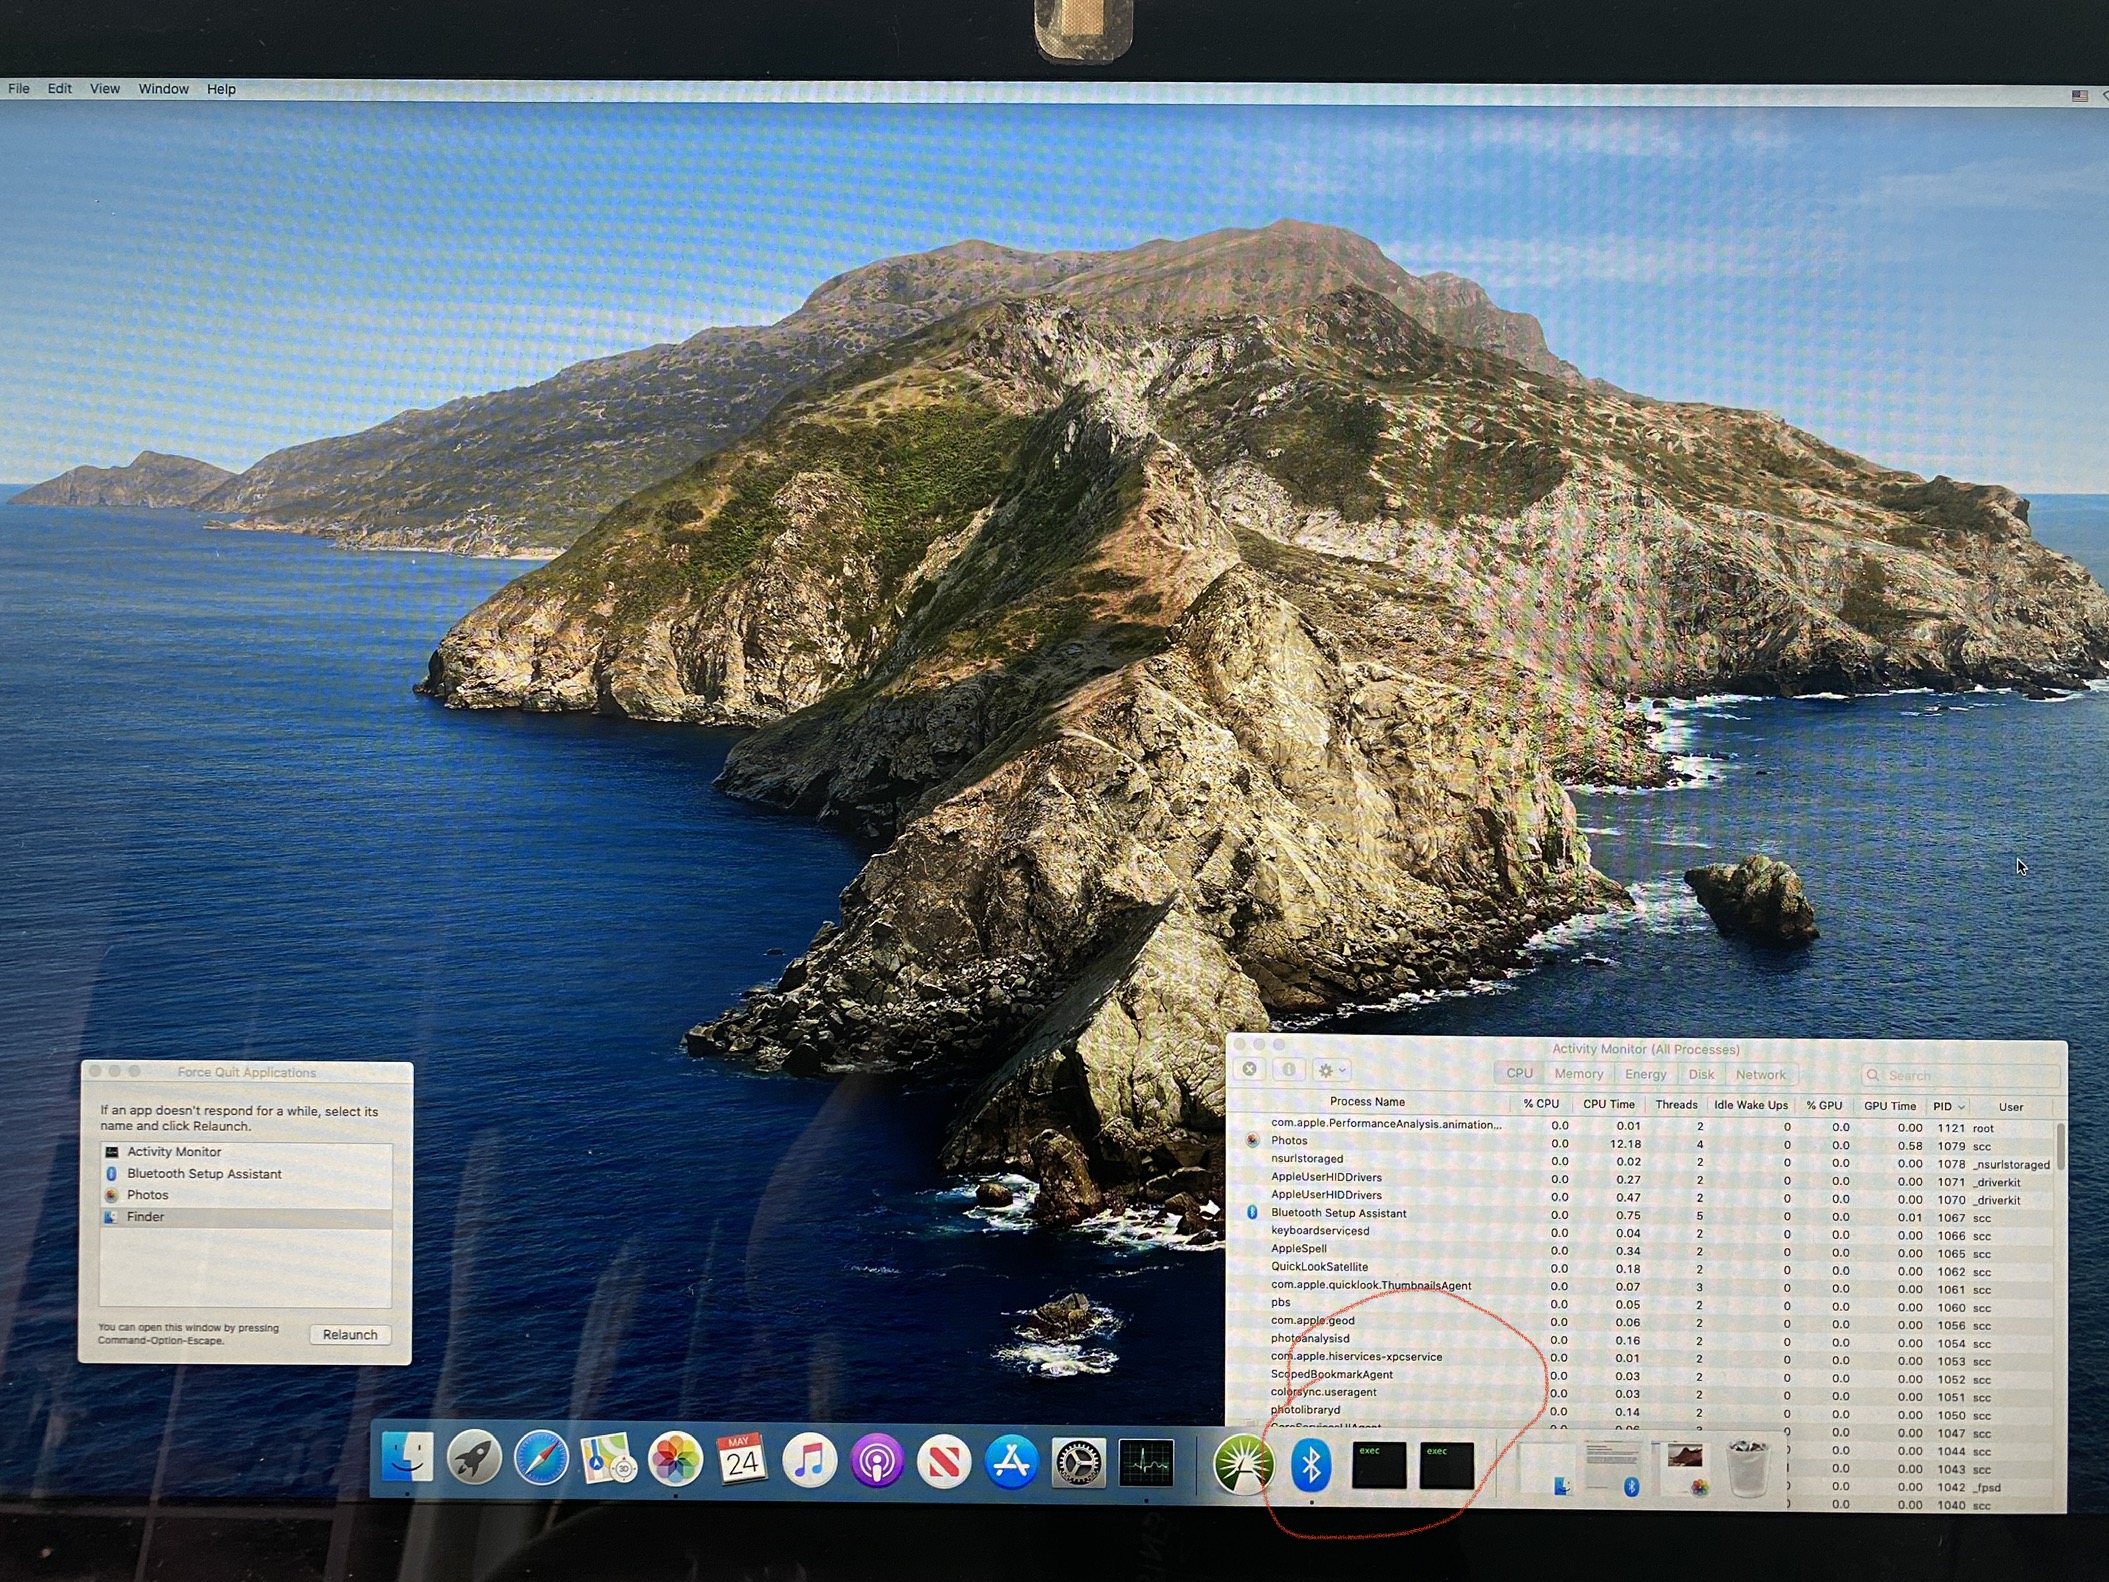
Task: Open the Window menu in menu bar
Action: point(163,89)
